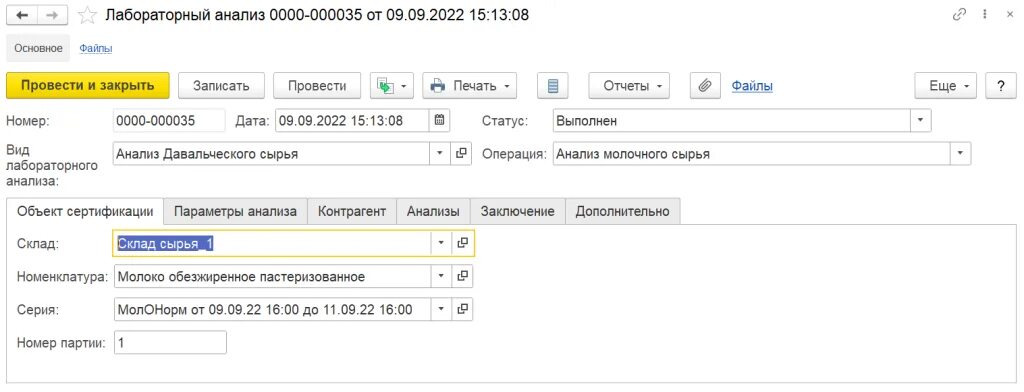Image resolution: width=1024 pixels, height=392 pixels.
Task: Open Файлы link beside the Основное section
Action: click(x=96, y=48)
